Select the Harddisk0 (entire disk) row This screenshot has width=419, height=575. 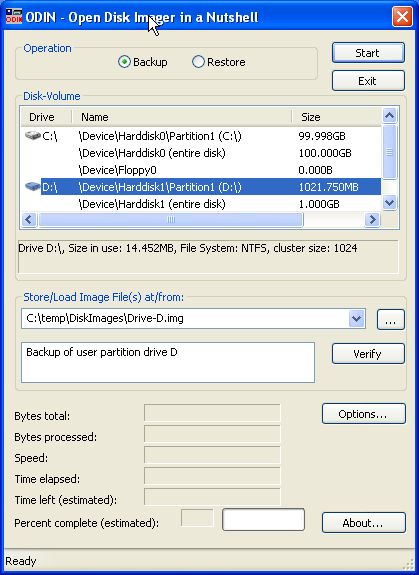point(201,153)
